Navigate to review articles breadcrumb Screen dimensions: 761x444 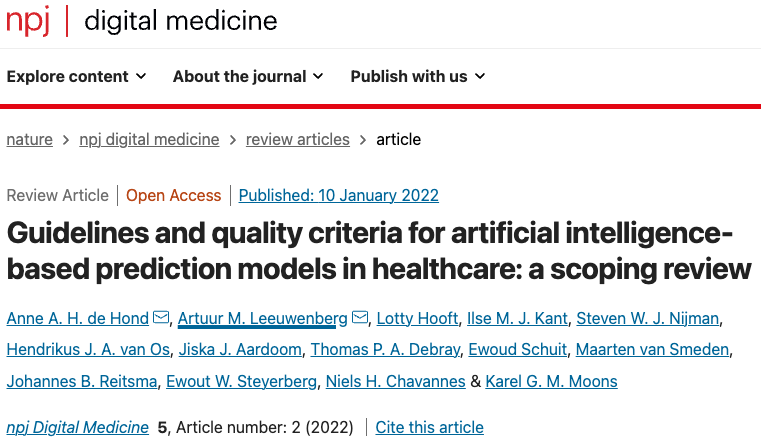pos(298,140)
